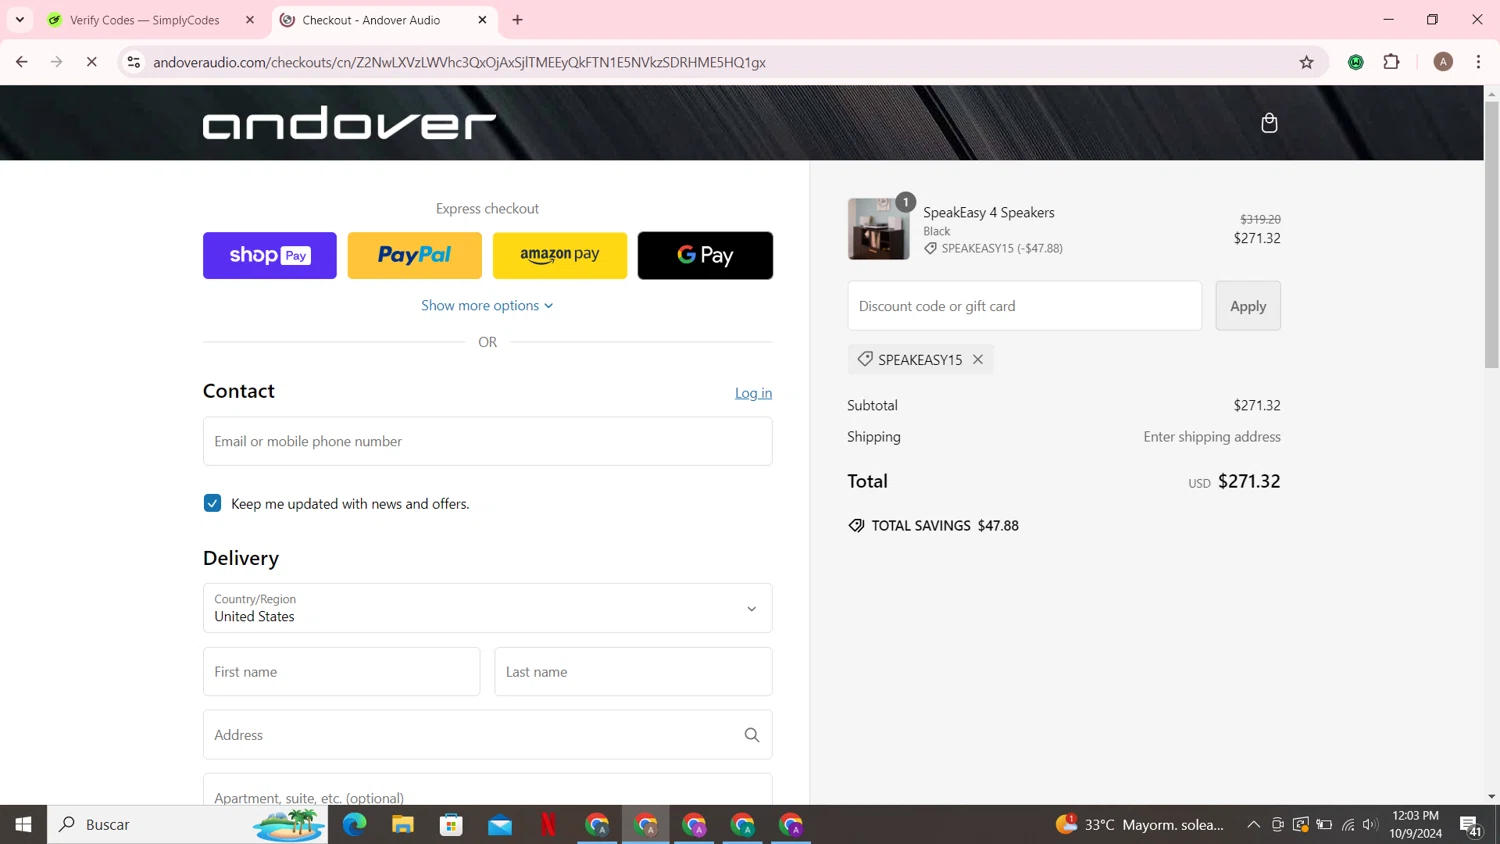Click the Andover logo
The height and width of the screenshot is (844, 1500).
click(x=349, y=123)
